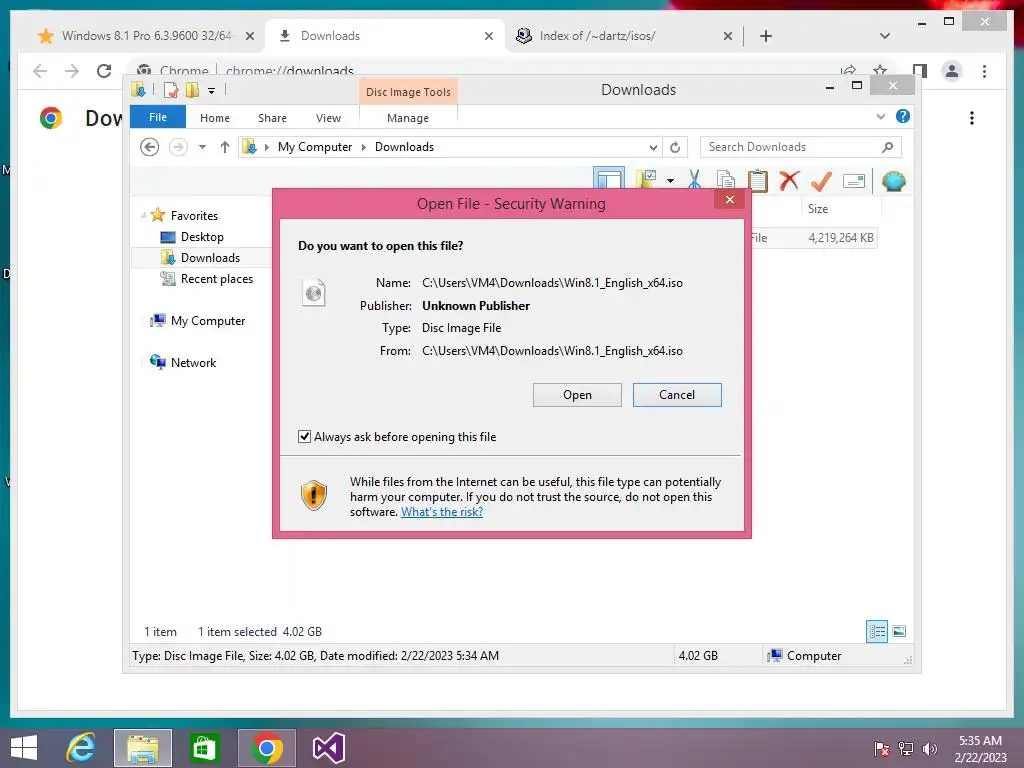Viewport: 1024px width, 768px height.
Task: Click the clipboard Paste icon in Explorer toolbar
Action: tap(758, 180)
